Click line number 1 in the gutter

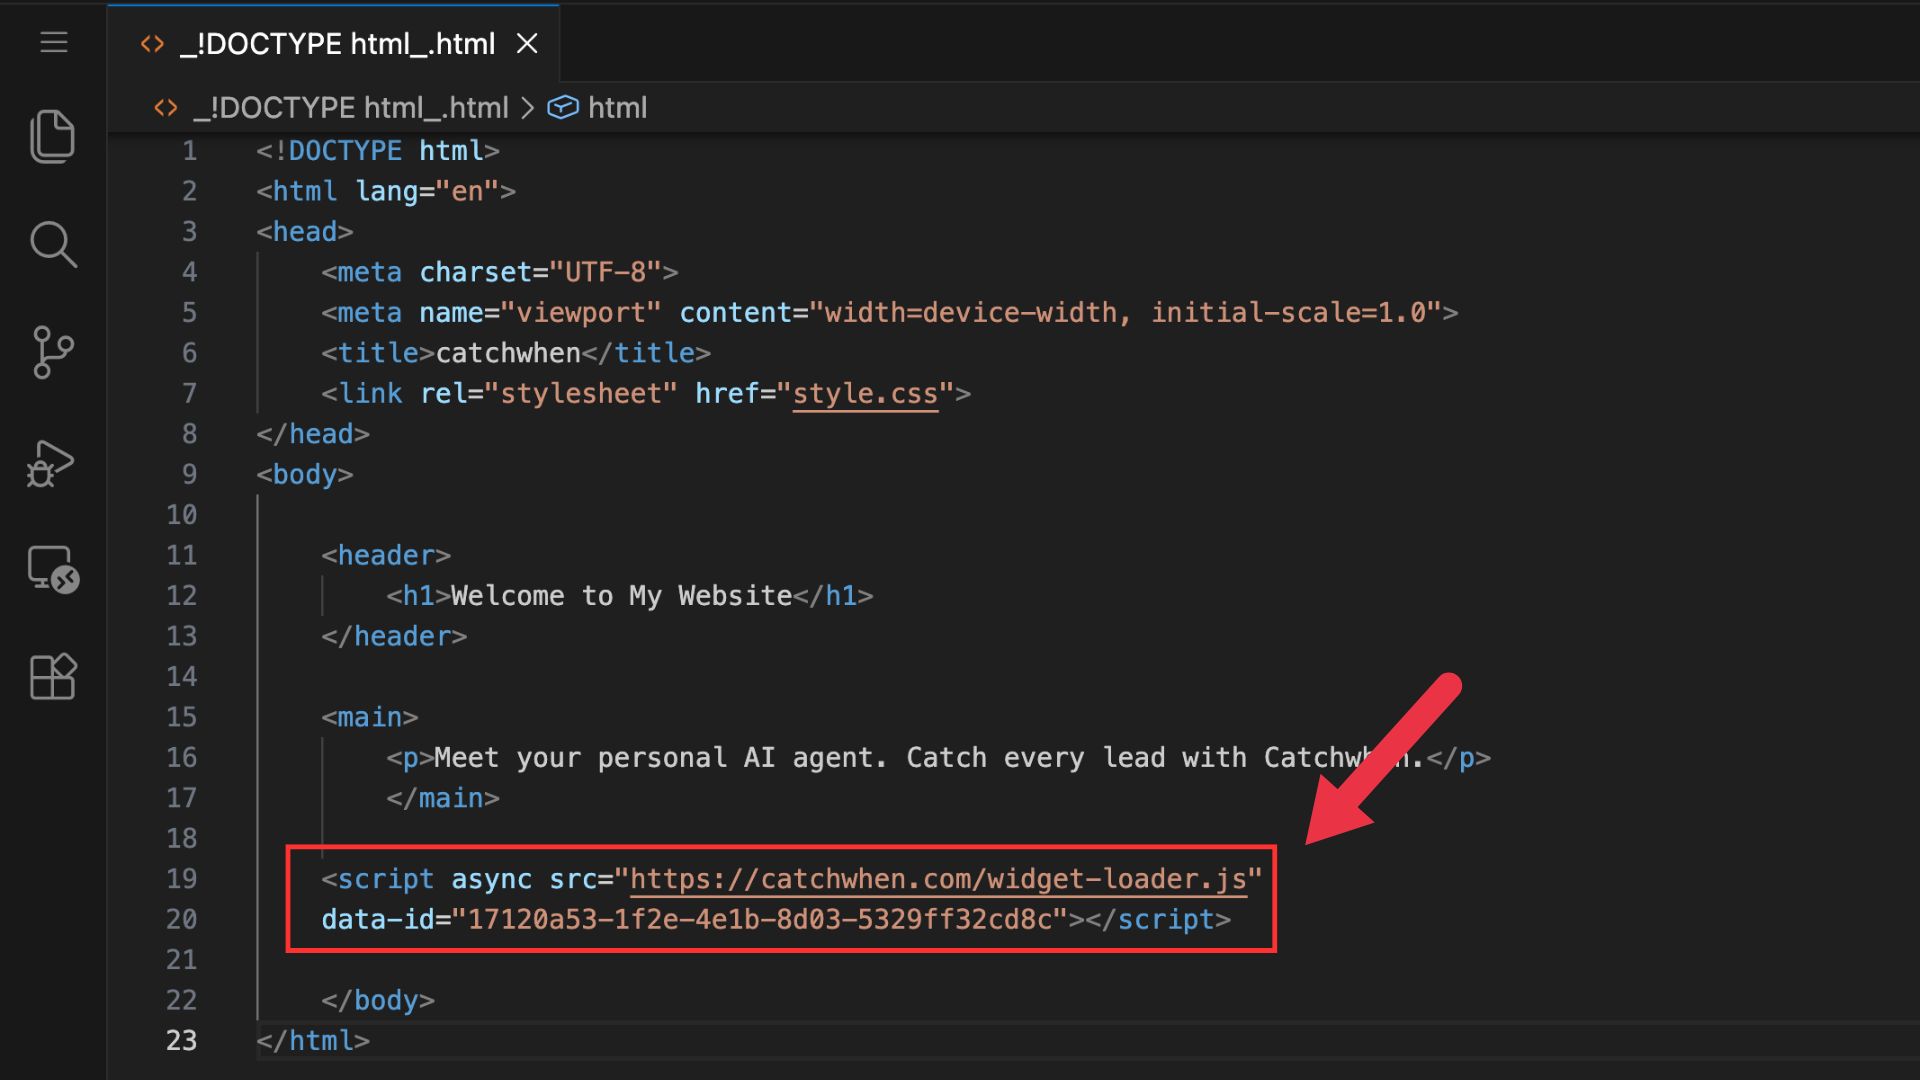pos(189,151)
